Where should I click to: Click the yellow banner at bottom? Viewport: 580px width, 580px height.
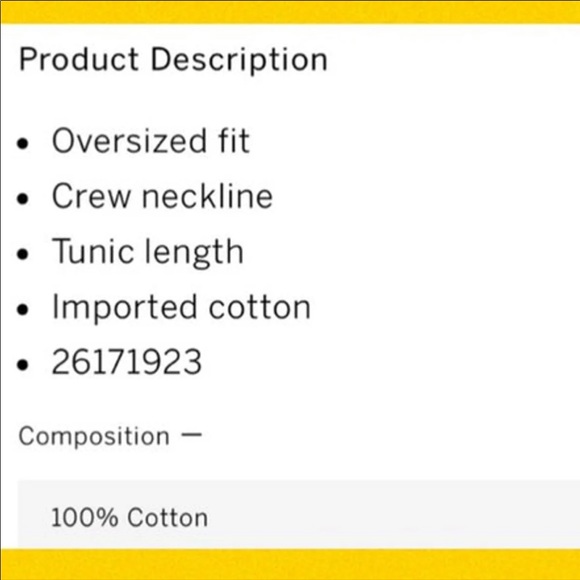(290, 564)
